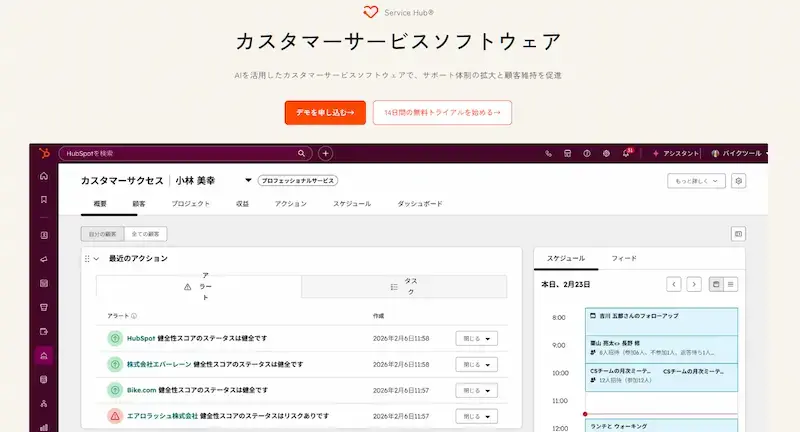Click the red warning icon of the エアロラッシュ alert
800x432 pixels.
[115, 416]
